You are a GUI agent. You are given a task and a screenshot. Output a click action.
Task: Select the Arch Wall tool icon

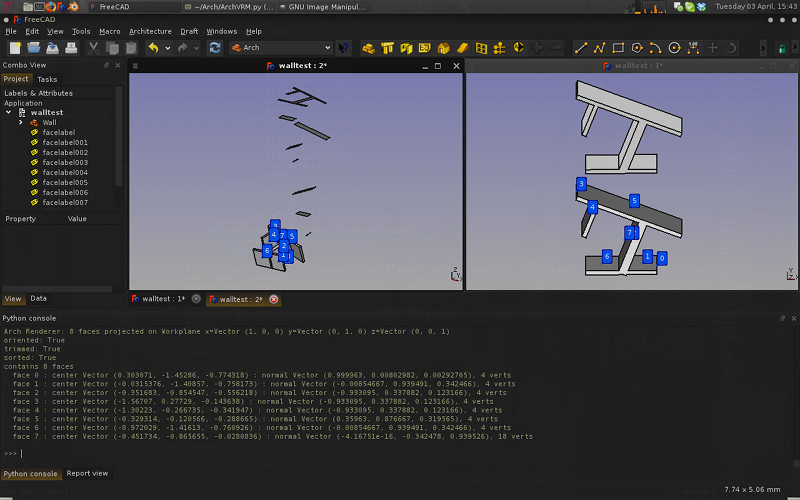(368, 48)
